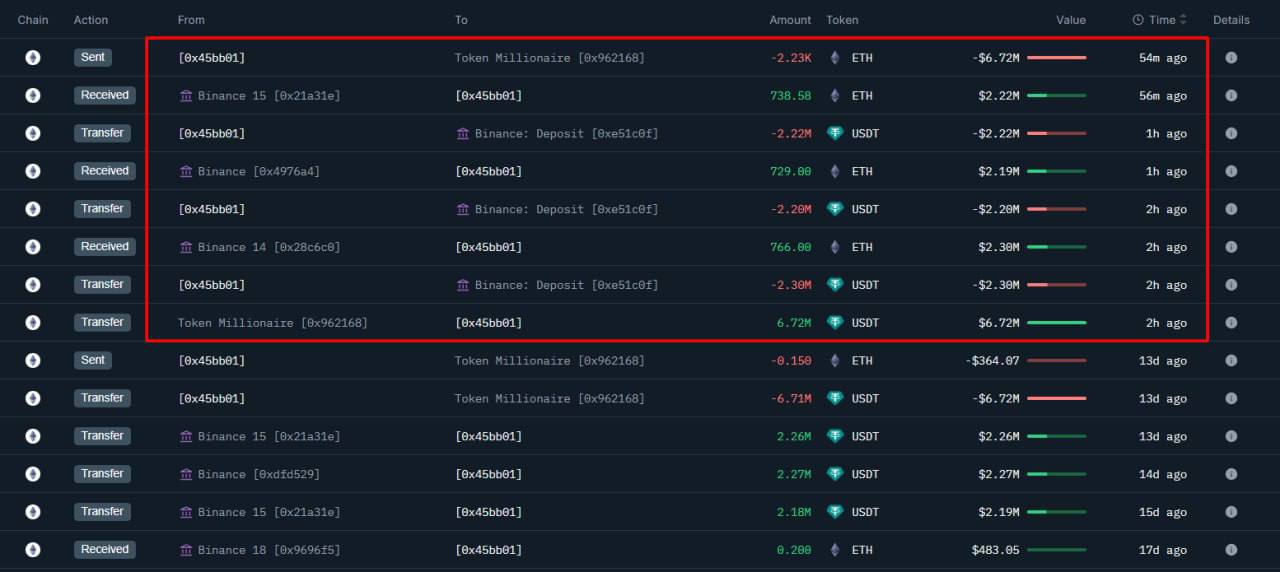This screenshot has width=1280, height=572.
Task: Open details info icon for the 15d ago transaction
Action: click(x=1231, y=512)
